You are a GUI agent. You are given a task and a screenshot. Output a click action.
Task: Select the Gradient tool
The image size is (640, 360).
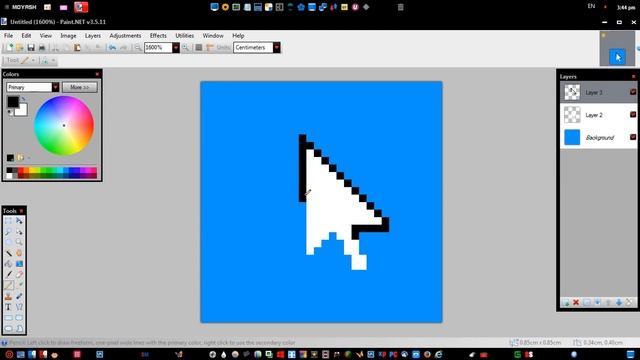pos(19,264)
